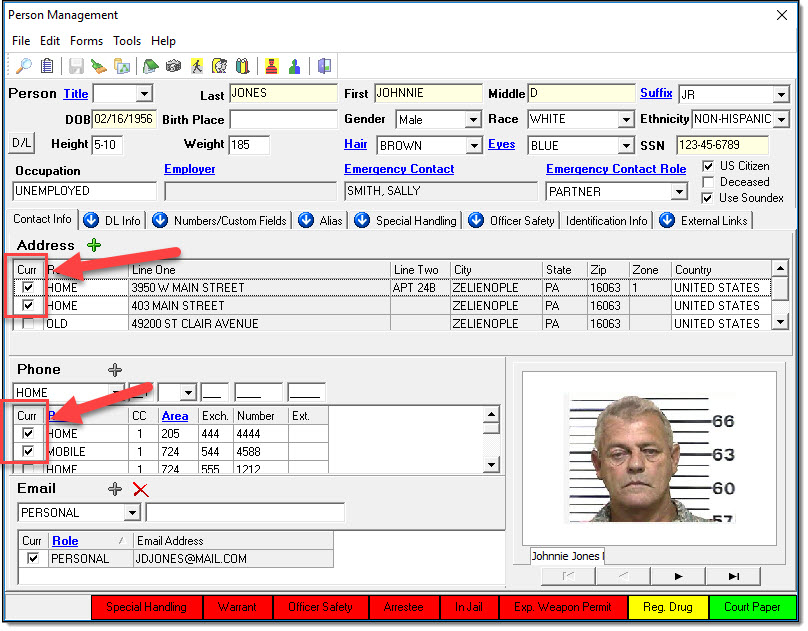The height and width of the screenshot is (631, 808).
Task: Click the walking person toolbar icon
Action: 197,67
